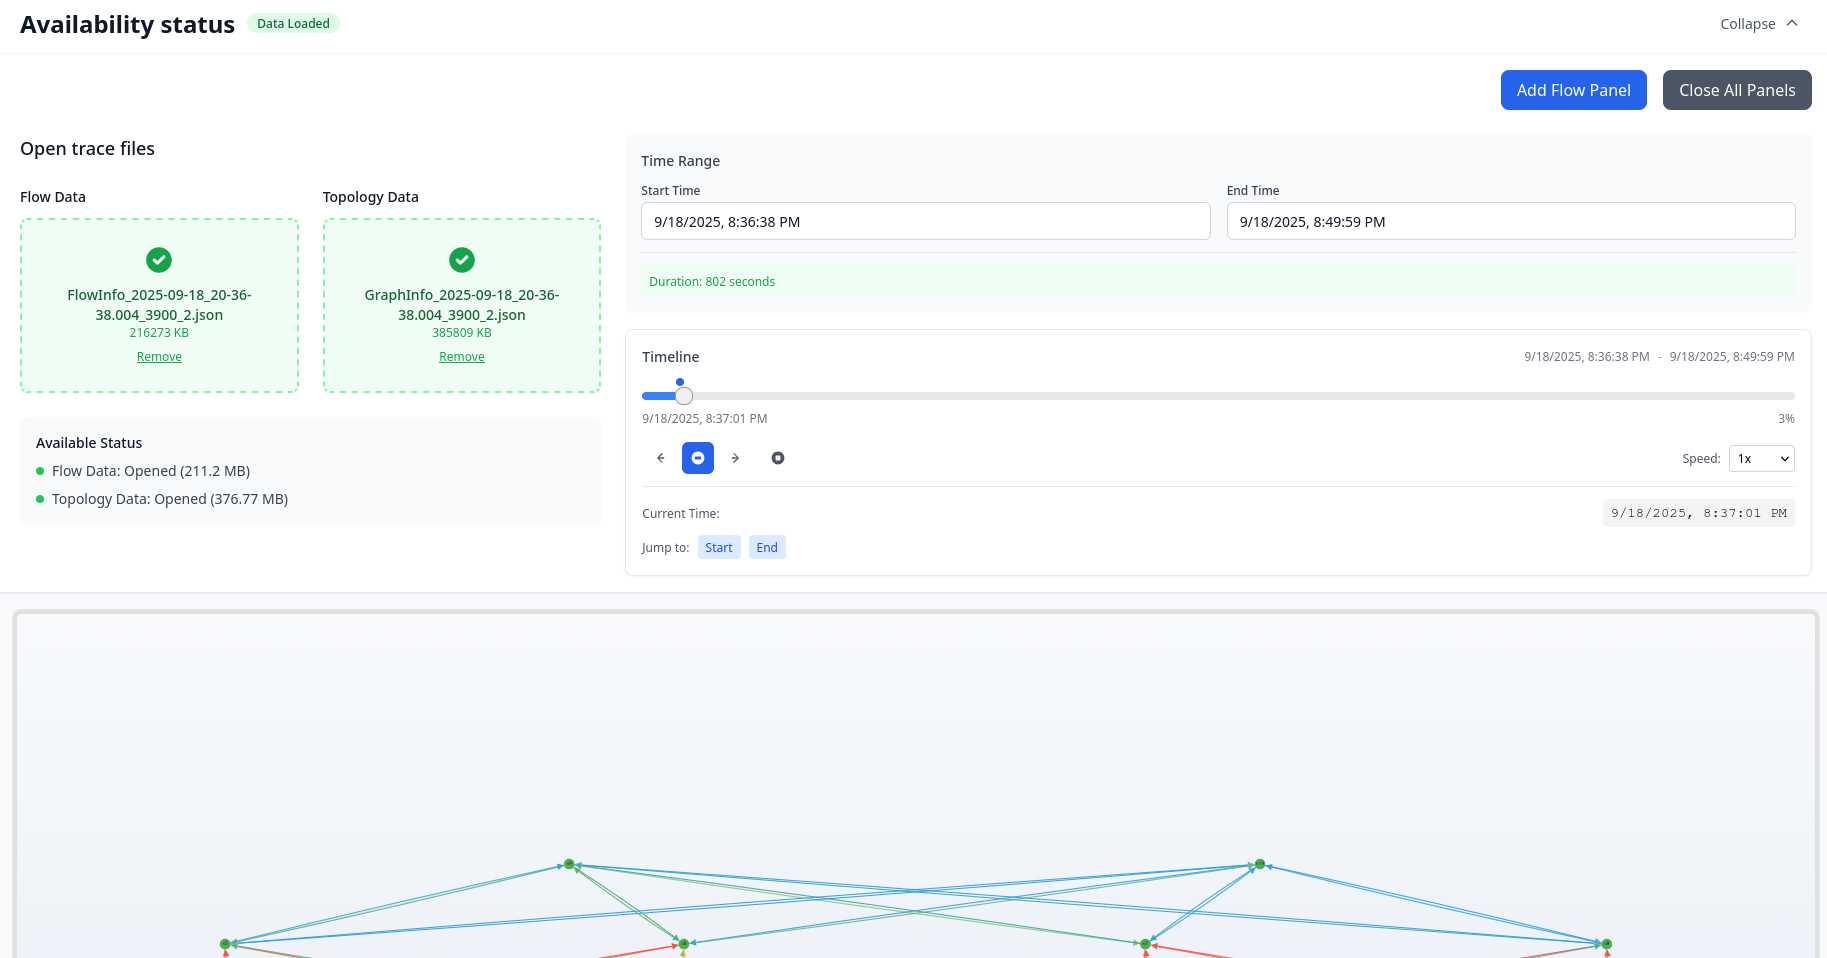1827x958 pixels.
Task: Remove the GraphInfo topology file
Action: (x=462, y=357)
